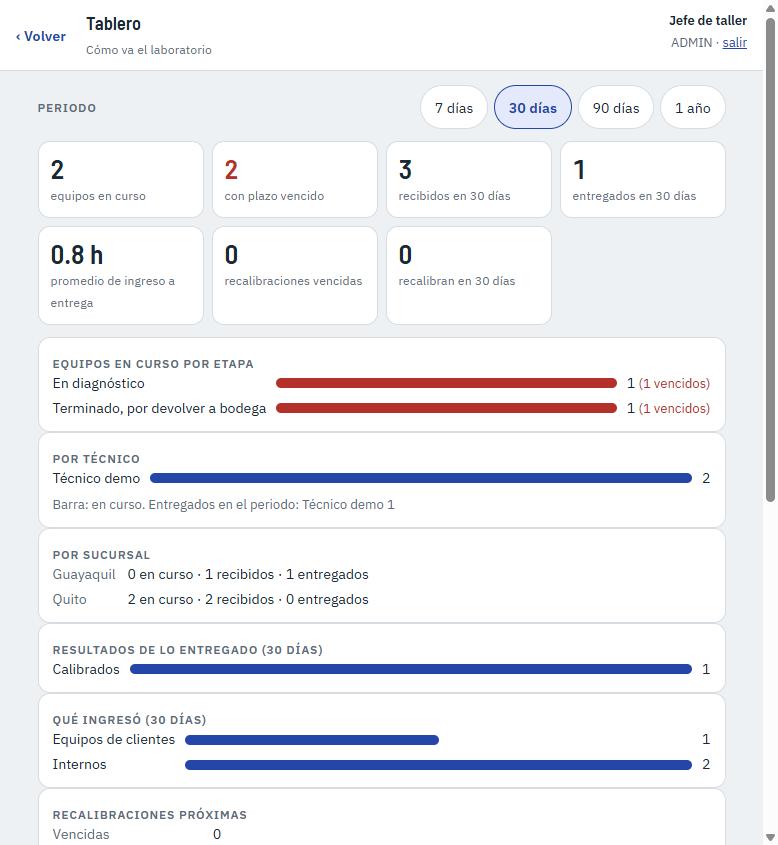Click '(1 vencidos)' next to En diagnóstico
This screenshot has width=778, height=845.
tap(674, 383)
